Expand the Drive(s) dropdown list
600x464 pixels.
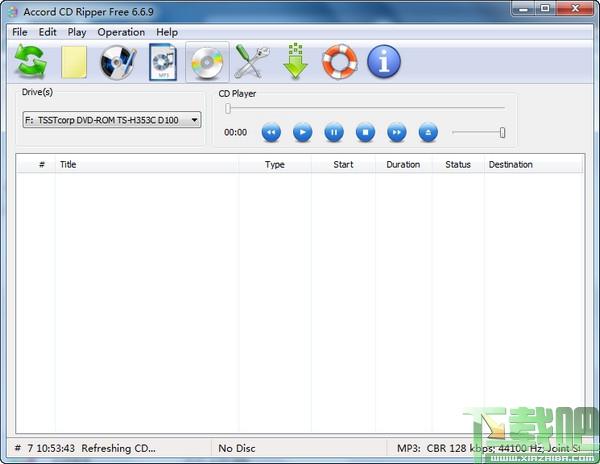(x=194, y=120)
